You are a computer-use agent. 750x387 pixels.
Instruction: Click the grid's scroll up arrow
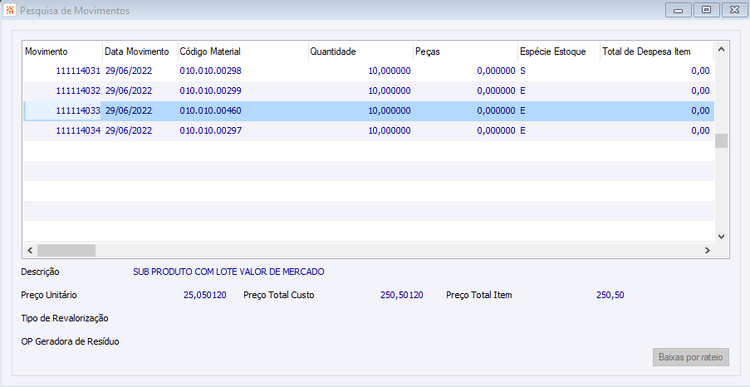pyautogui.click(x=721, y=50)
